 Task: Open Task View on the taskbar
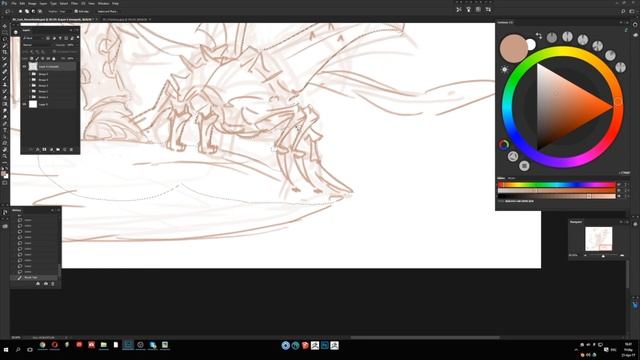pyautogui.click(x=30, y=350)
